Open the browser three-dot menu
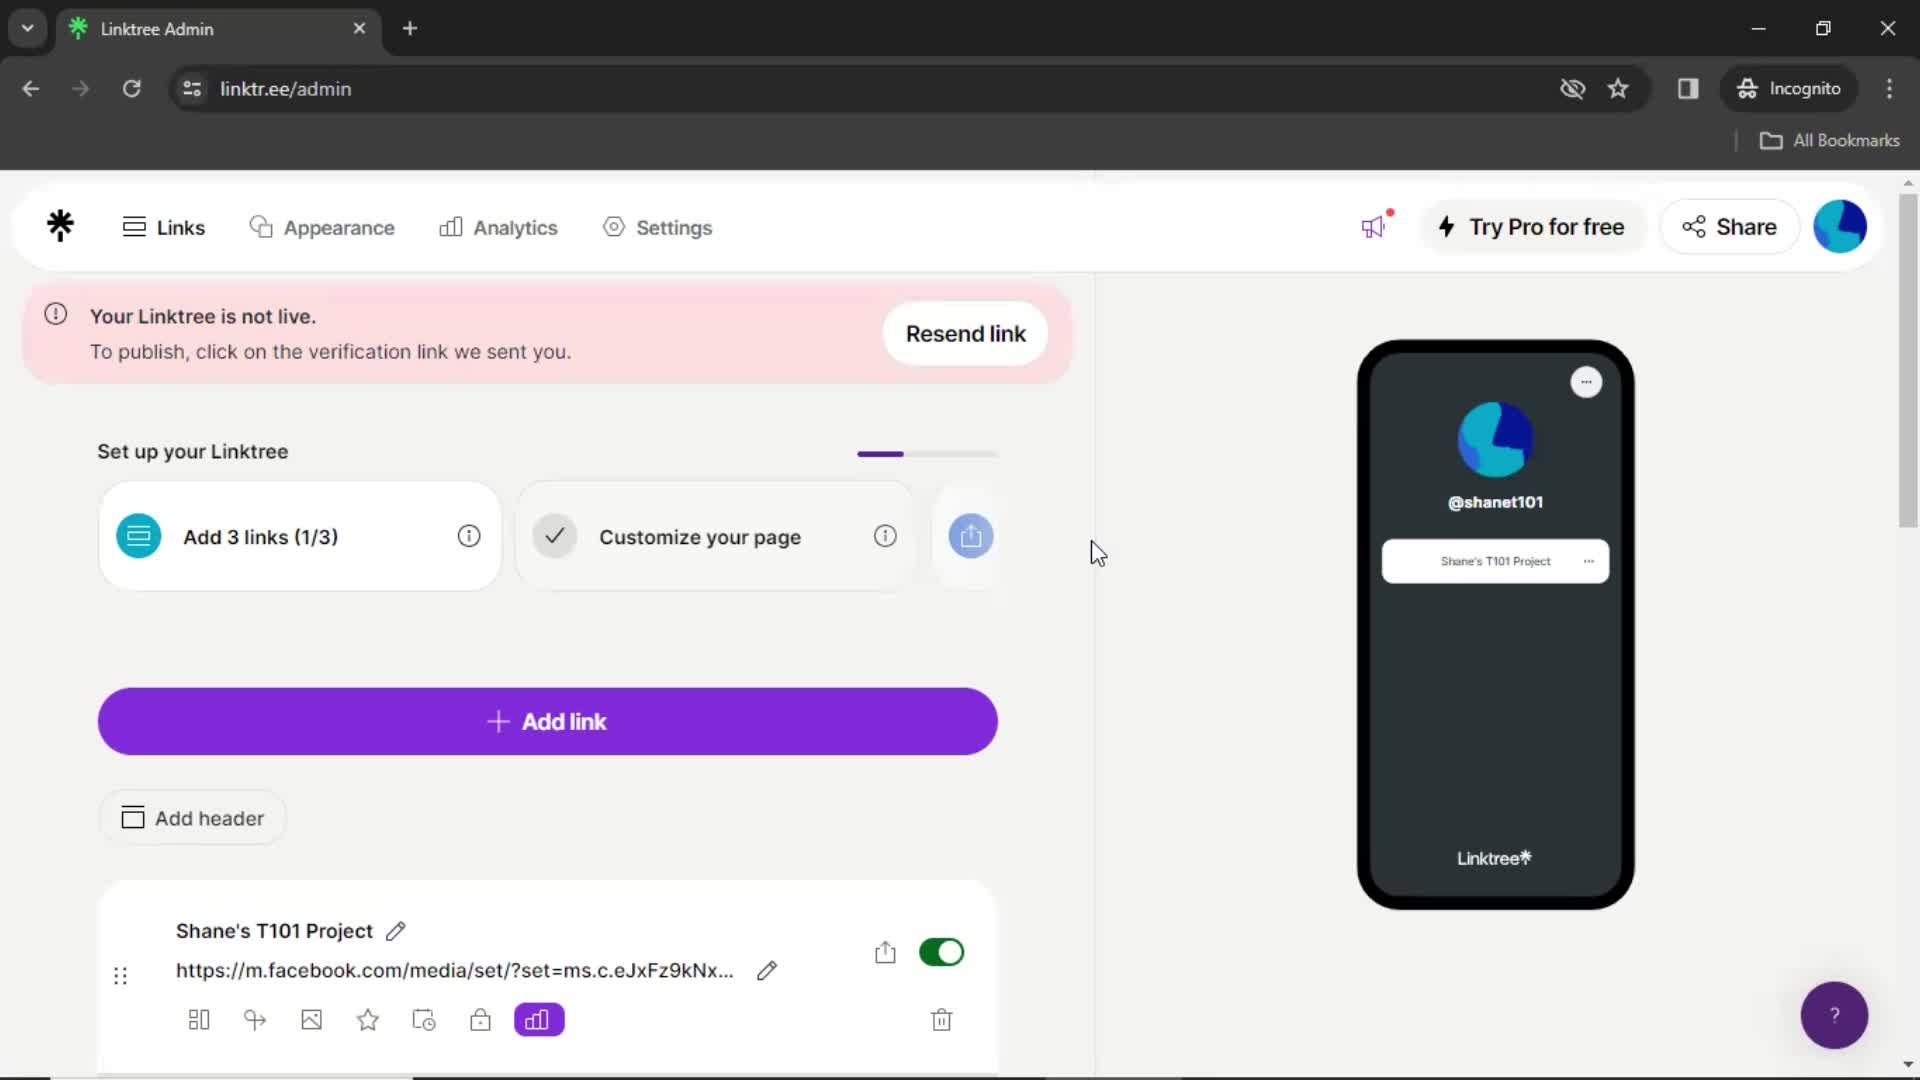This screenshot has width=1920, height=1080. click(x=1890, y=88)
